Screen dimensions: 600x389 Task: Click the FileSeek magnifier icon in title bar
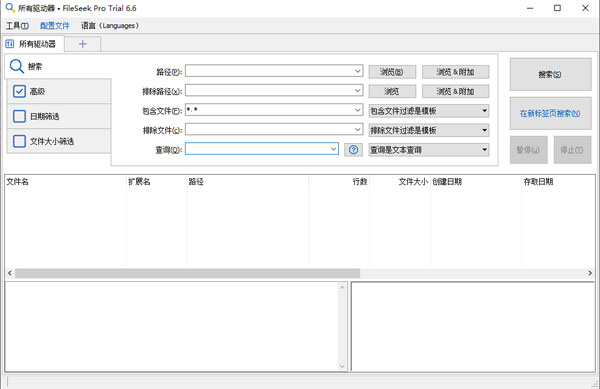10,8
